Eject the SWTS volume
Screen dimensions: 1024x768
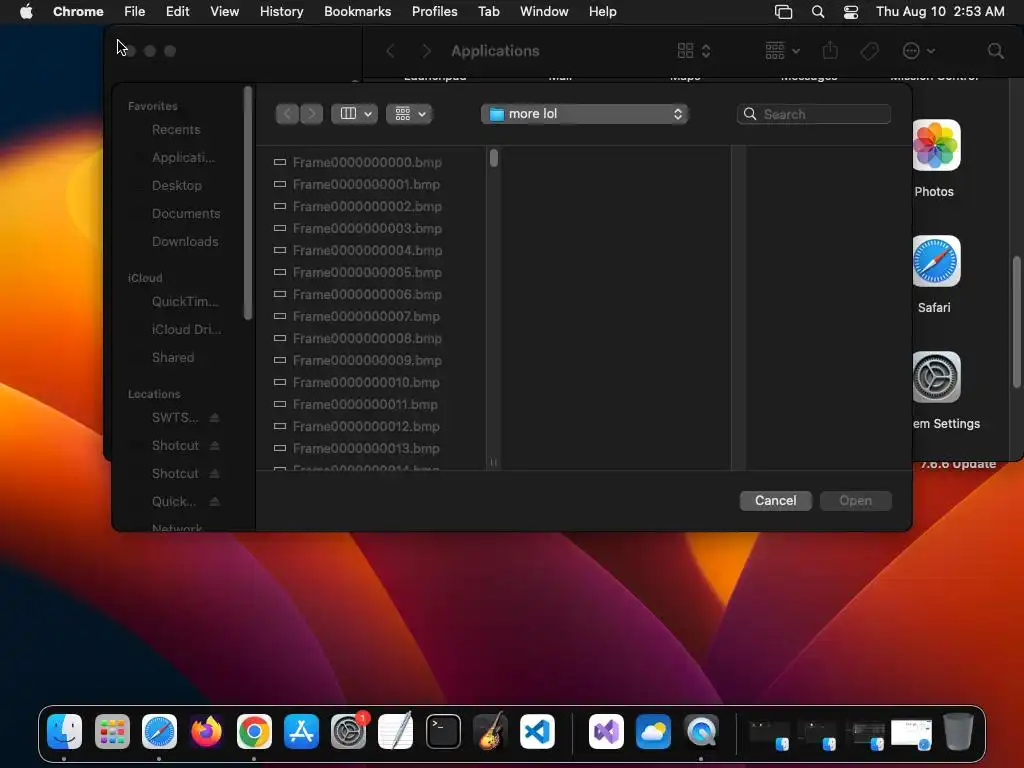point(214,418)
